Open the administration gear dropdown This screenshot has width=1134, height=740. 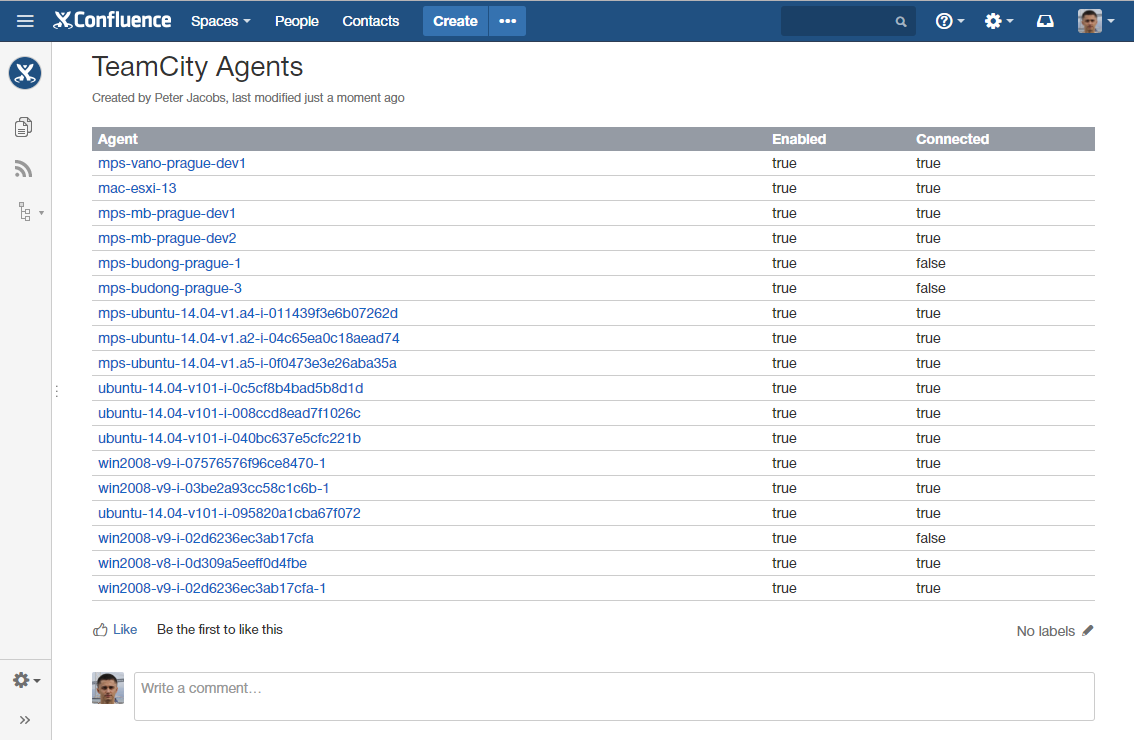998,21
